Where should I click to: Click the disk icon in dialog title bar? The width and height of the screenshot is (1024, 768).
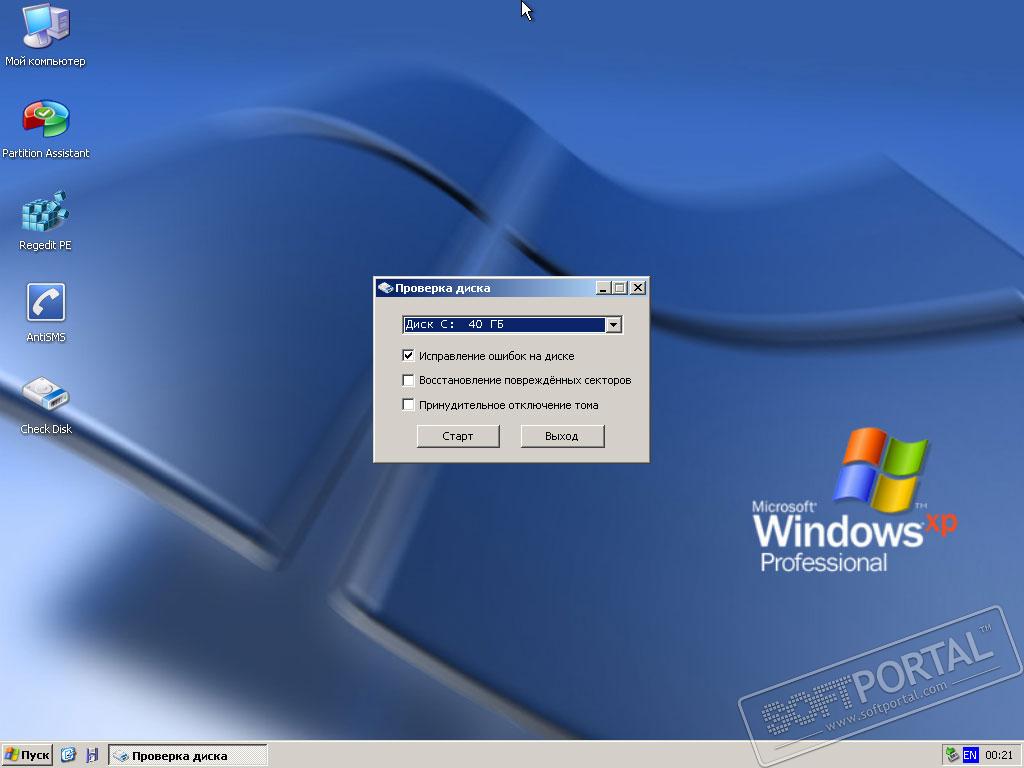pyautogui.click(x=385, y=288)
